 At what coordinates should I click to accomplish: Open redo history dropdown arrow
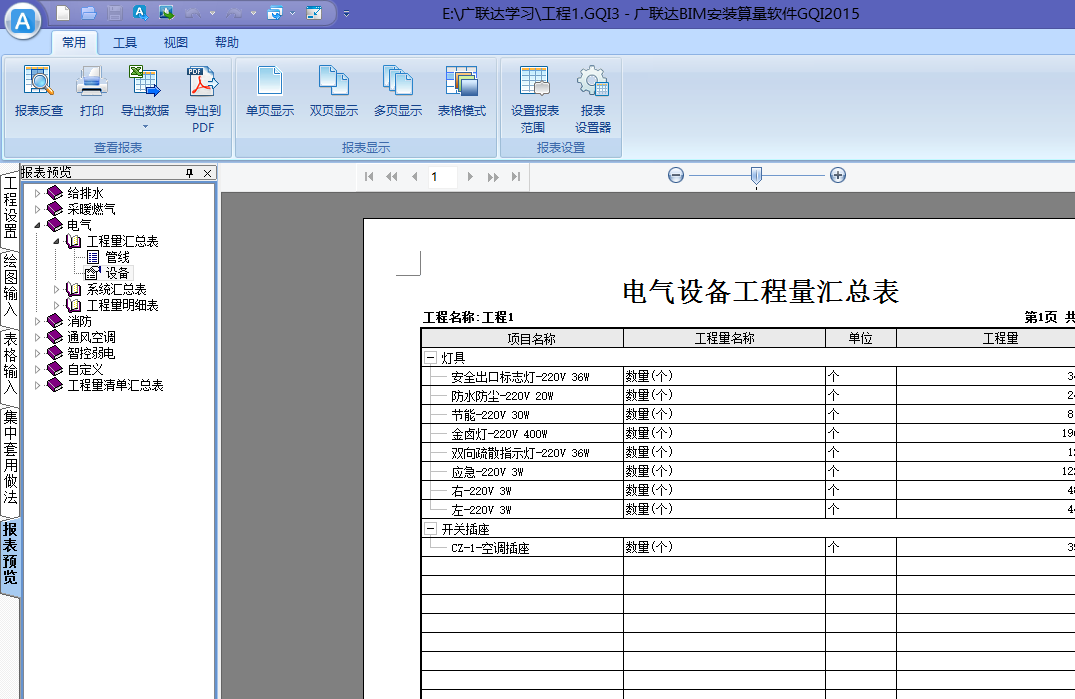click(x=253, y=13)
